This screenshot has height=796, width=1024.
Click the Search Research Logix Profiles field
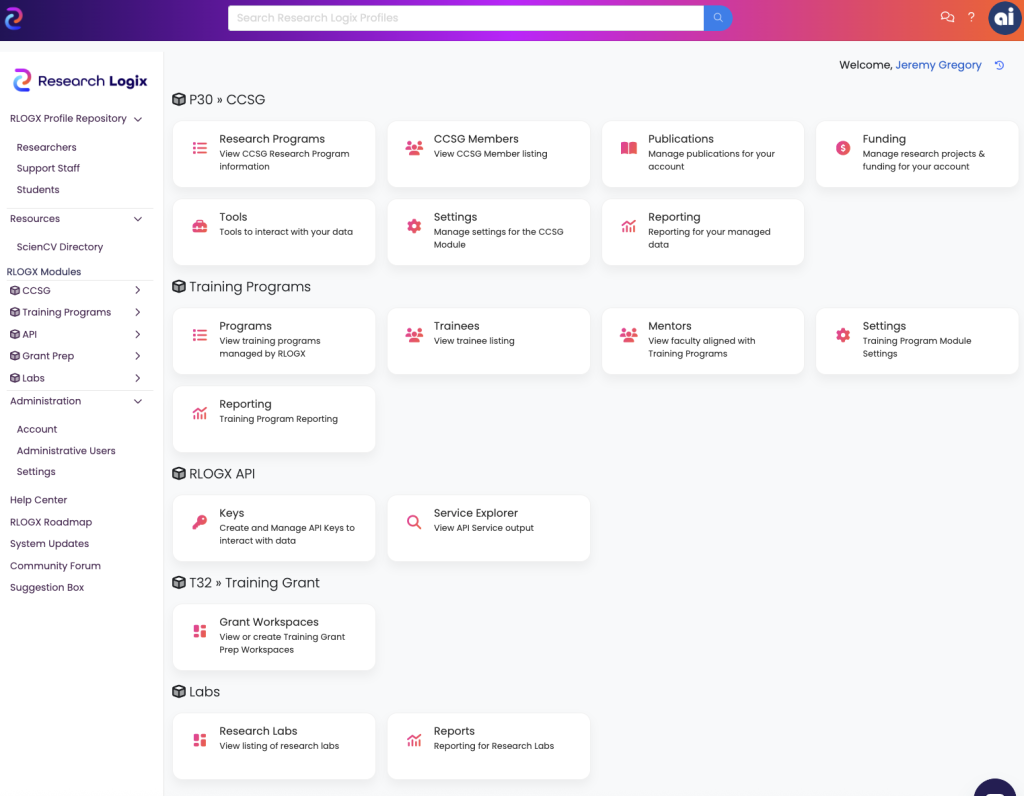(x=465, y=18)
